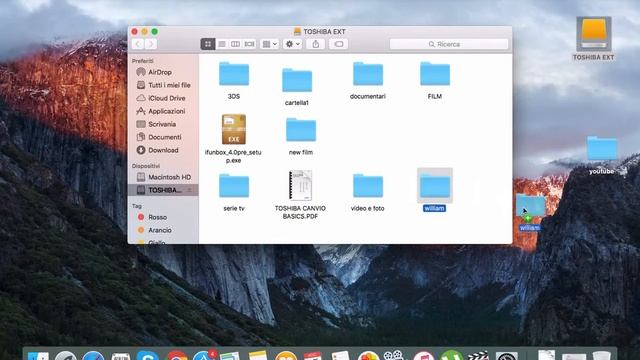
Task: Click the Edit Tags toolbar button
Action: [339, 44]
